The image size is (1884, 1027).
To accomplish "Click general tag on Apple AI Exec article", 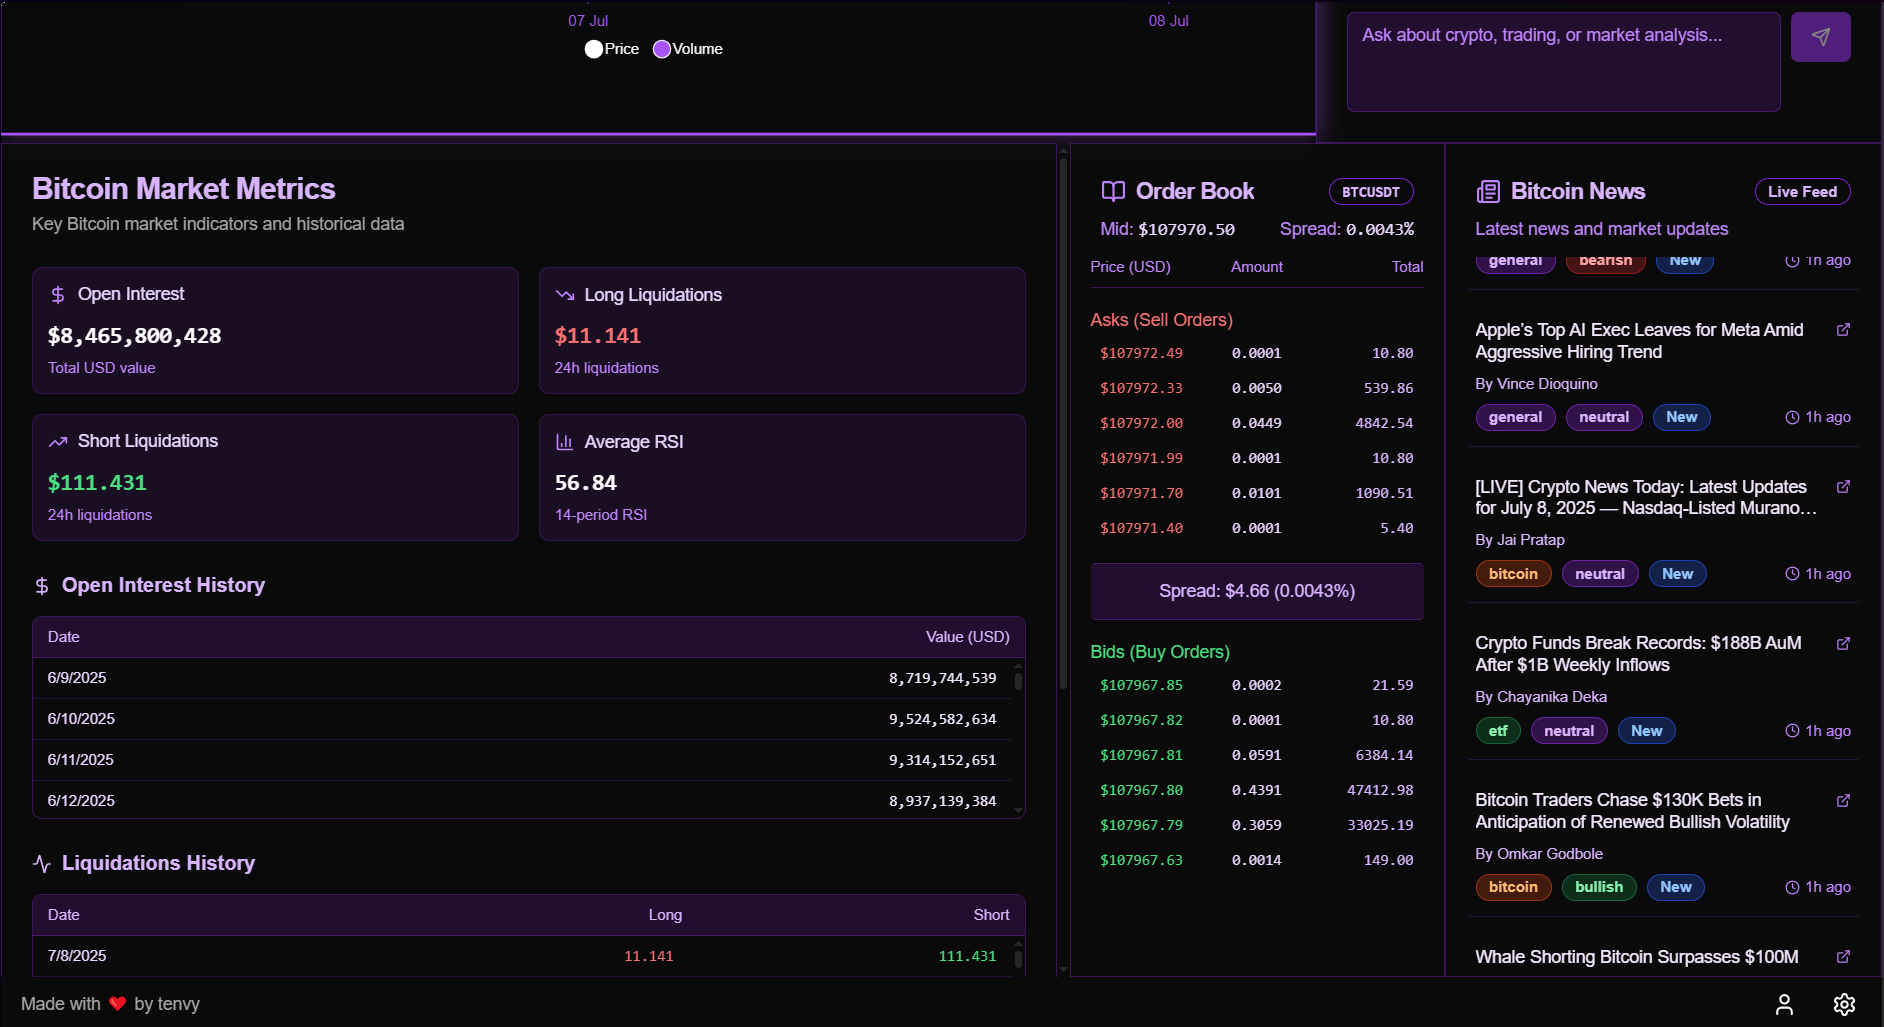I will point(1515,417).
